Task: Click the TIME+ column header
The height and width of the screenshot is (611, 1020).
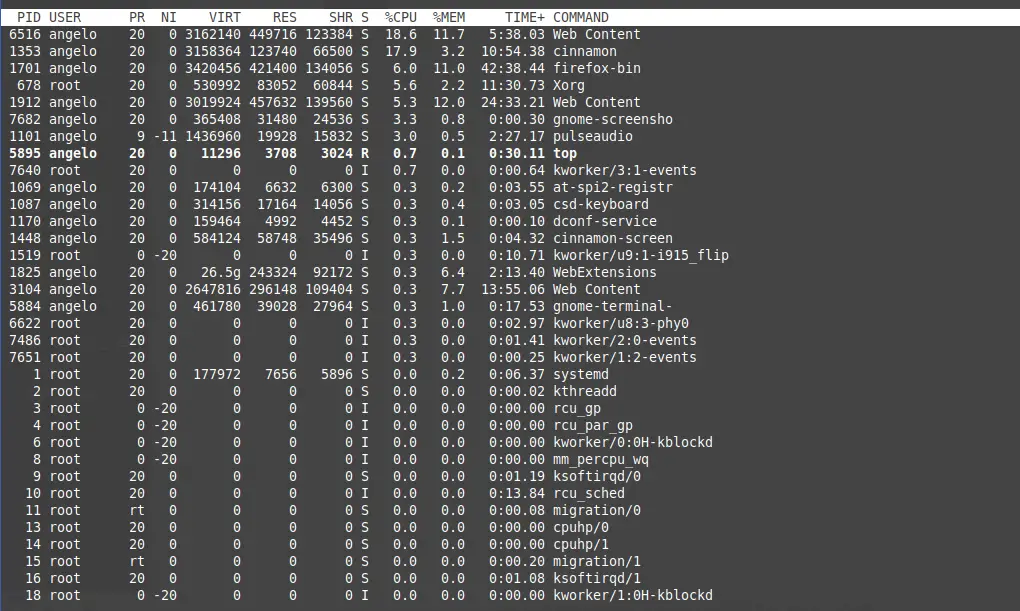Action: 525,18
